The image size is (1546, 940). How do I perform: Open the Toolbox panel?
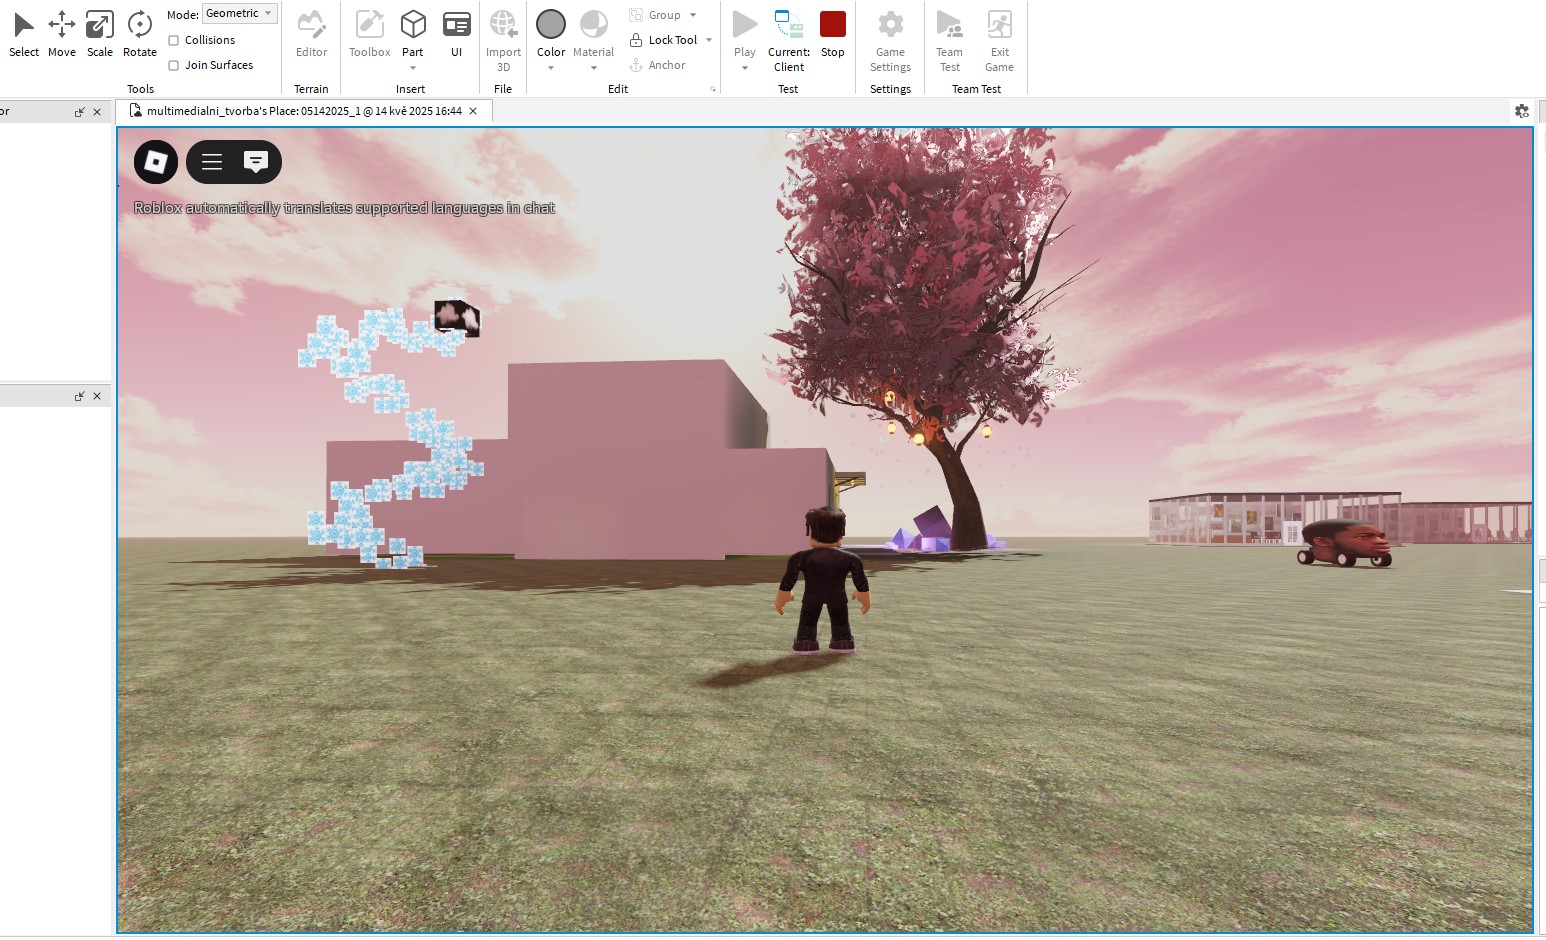pos(369,33)
